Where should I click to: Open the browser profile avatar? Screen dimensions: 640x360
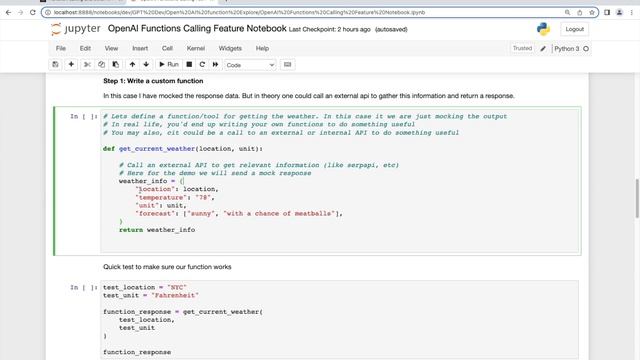619,12
